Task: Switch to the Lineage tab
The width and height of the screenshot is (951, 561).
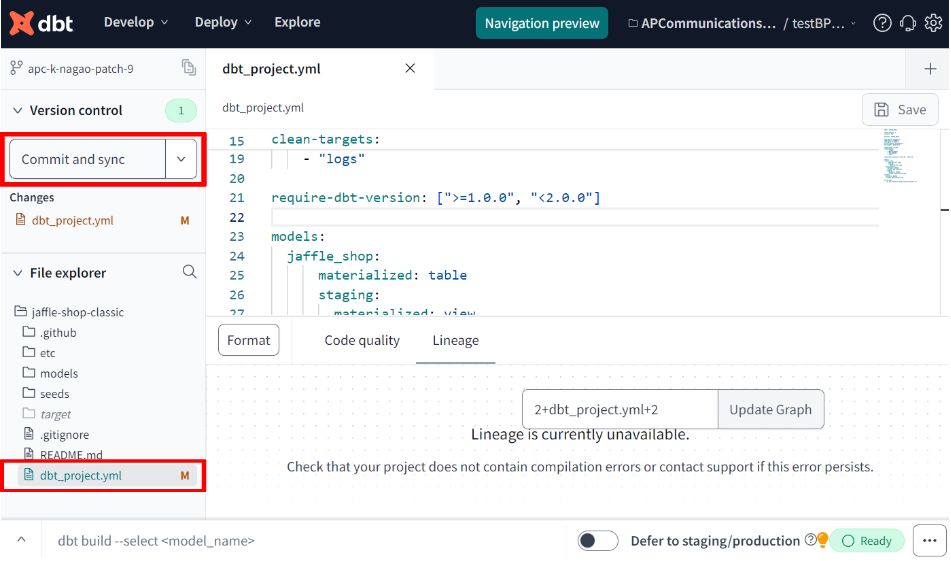Action: pyautogui.click(x=455, y=340)
